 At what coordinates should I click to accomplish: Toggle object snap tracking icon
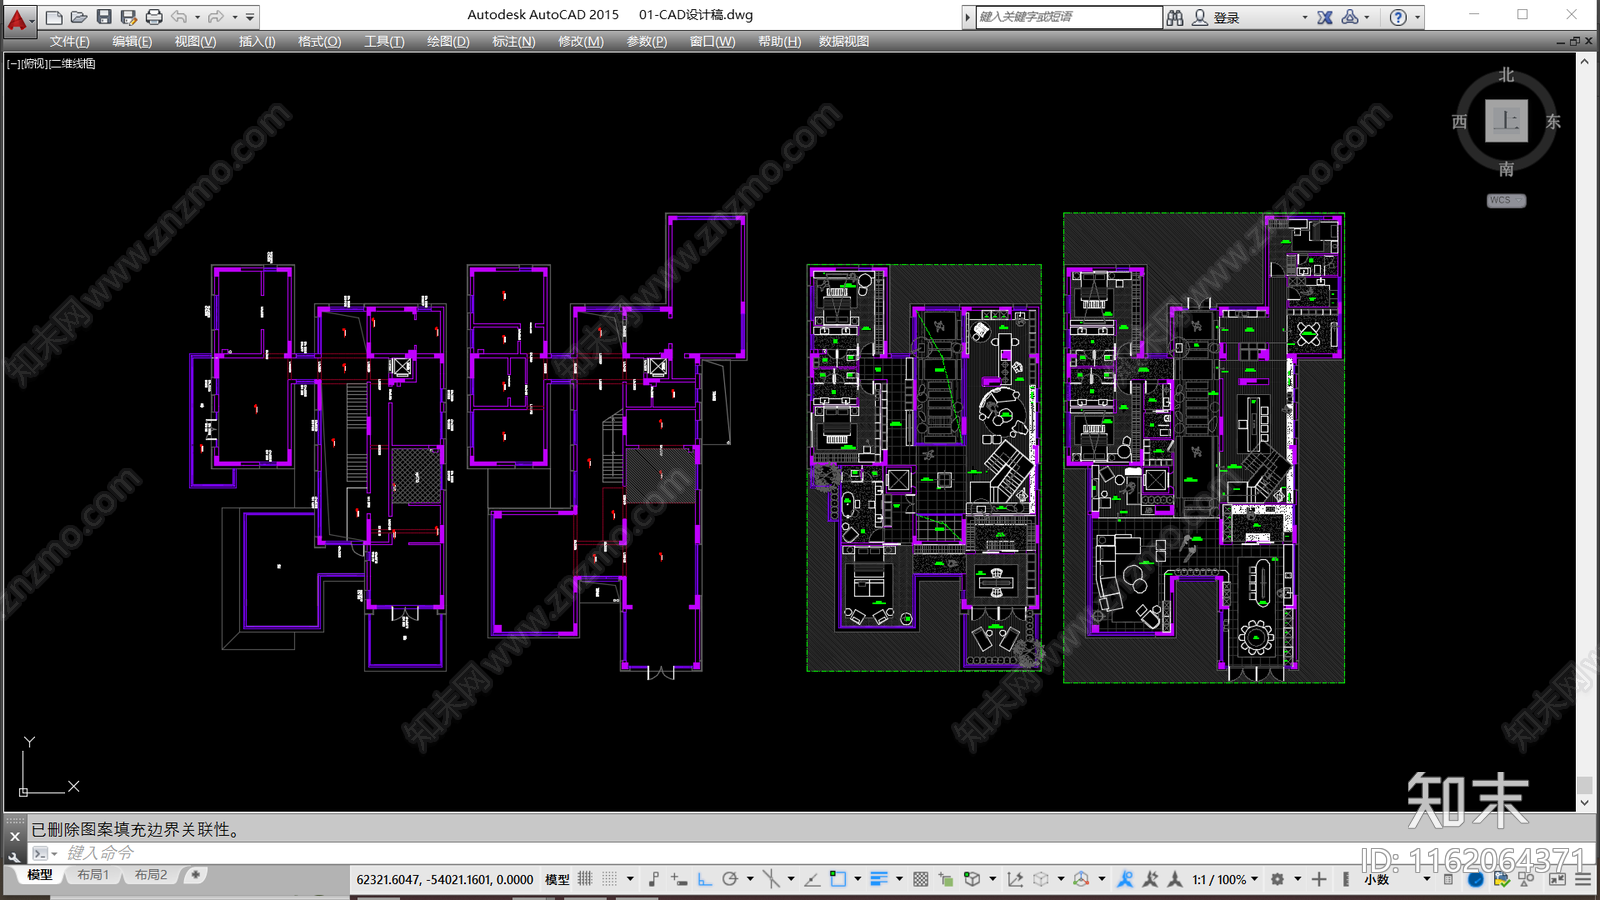point(812,879)
